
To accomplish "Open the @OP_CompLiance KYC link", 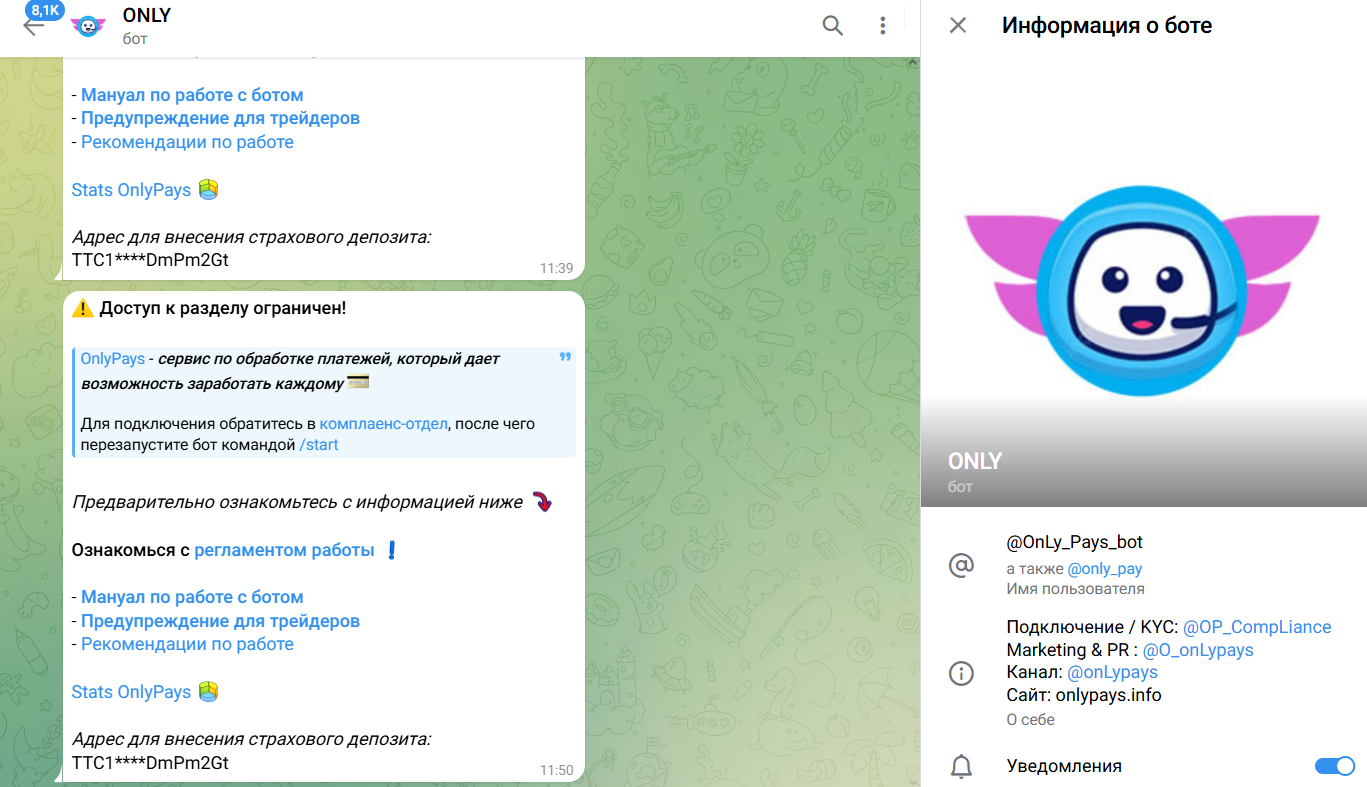I will click(x=1257, y=627).
